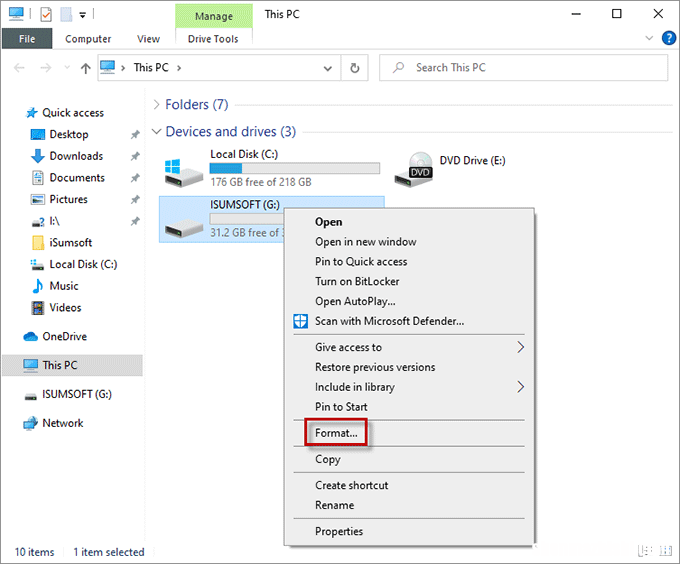Viewport: 680px width, 564px height.
Task: Click the Back navigation arrow
Action: [19, 68]
